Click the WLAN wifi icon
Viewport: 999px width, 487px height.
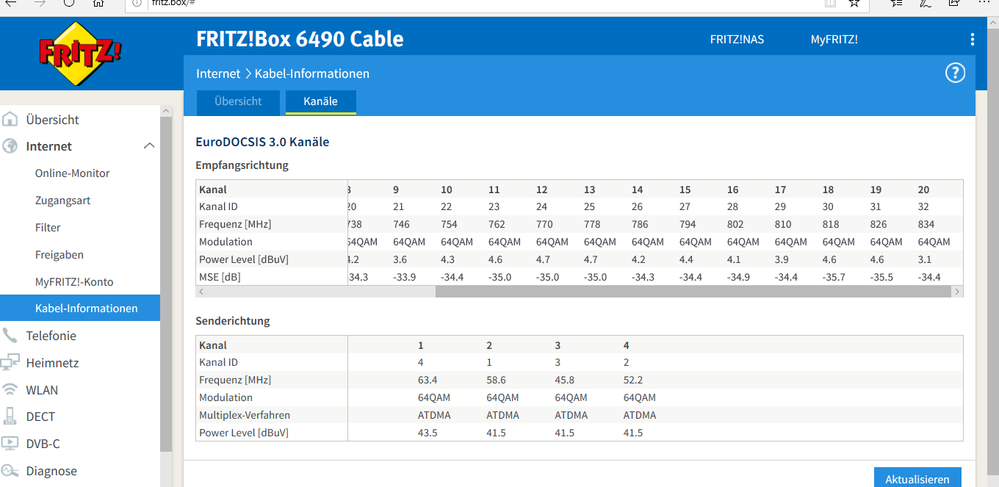pos(10,390)
